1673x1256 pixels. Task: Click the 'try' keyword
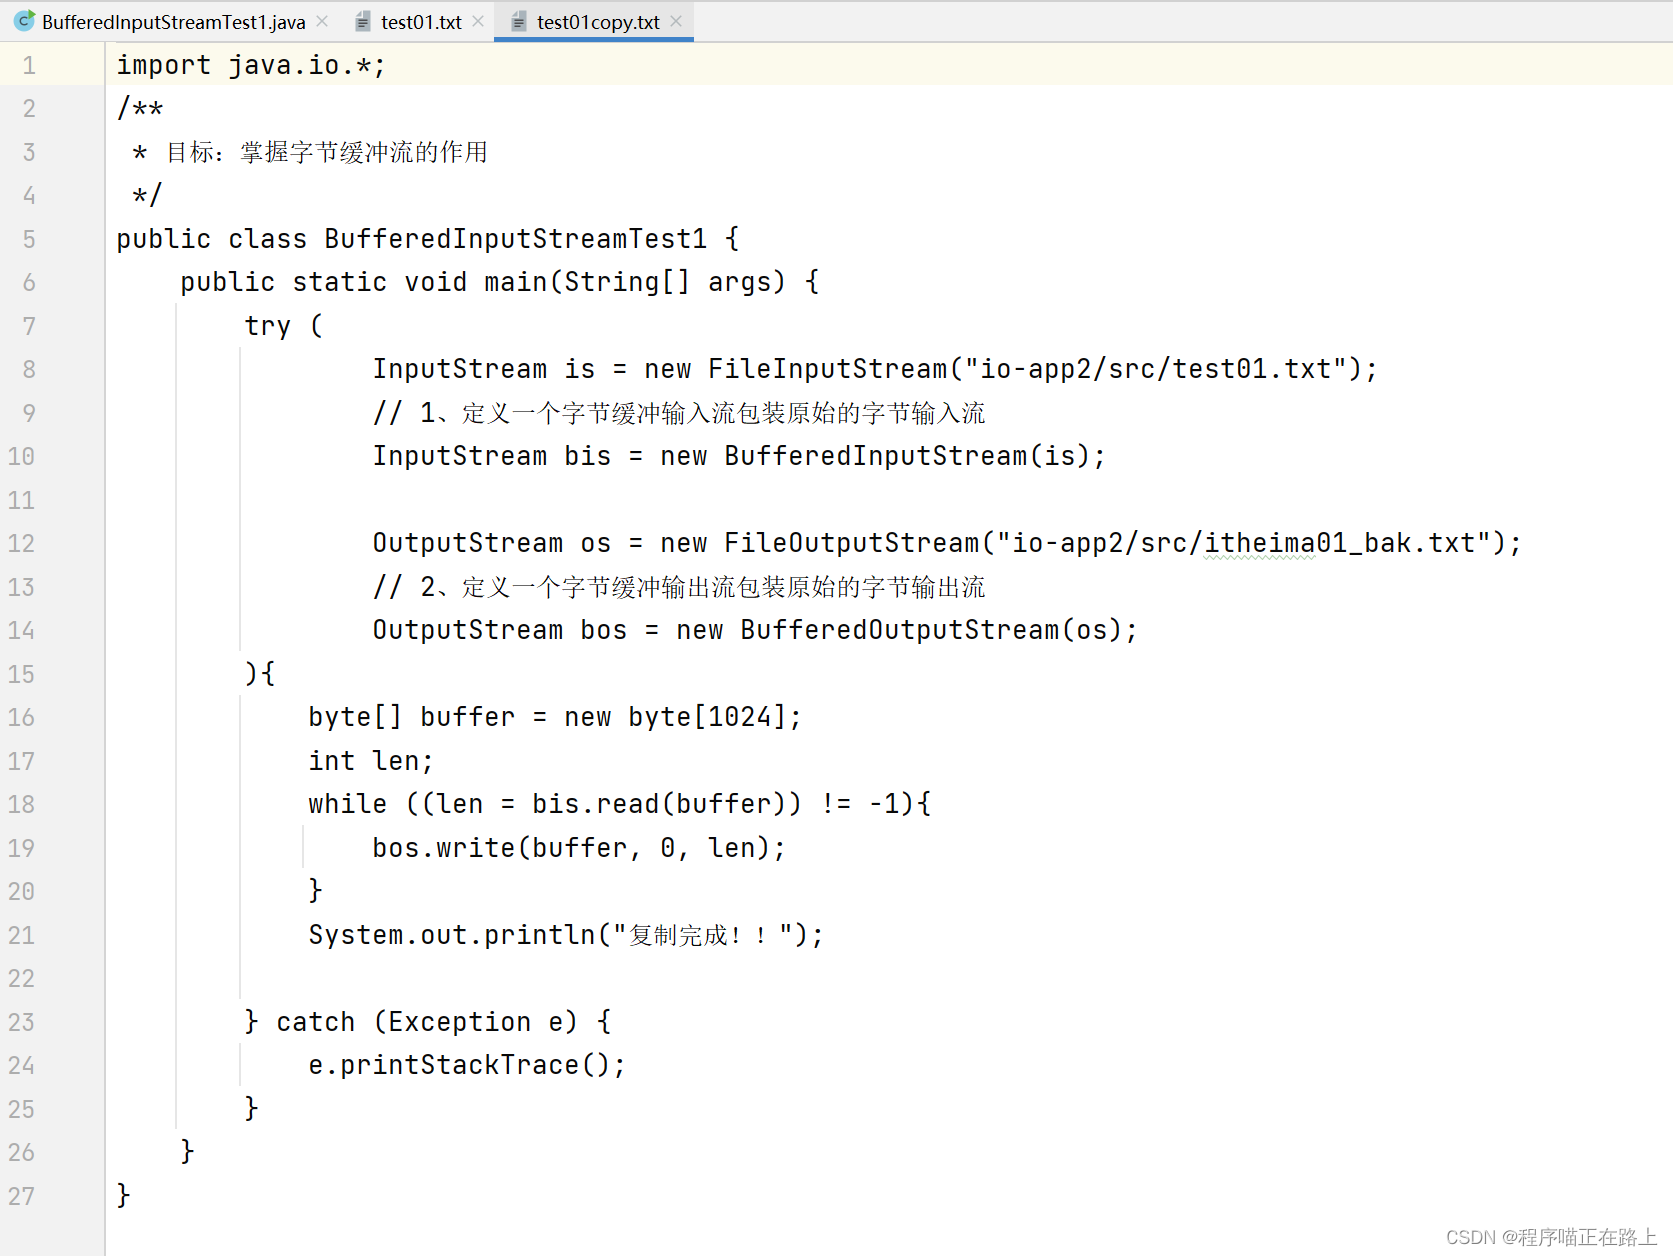tap(268, 326)
